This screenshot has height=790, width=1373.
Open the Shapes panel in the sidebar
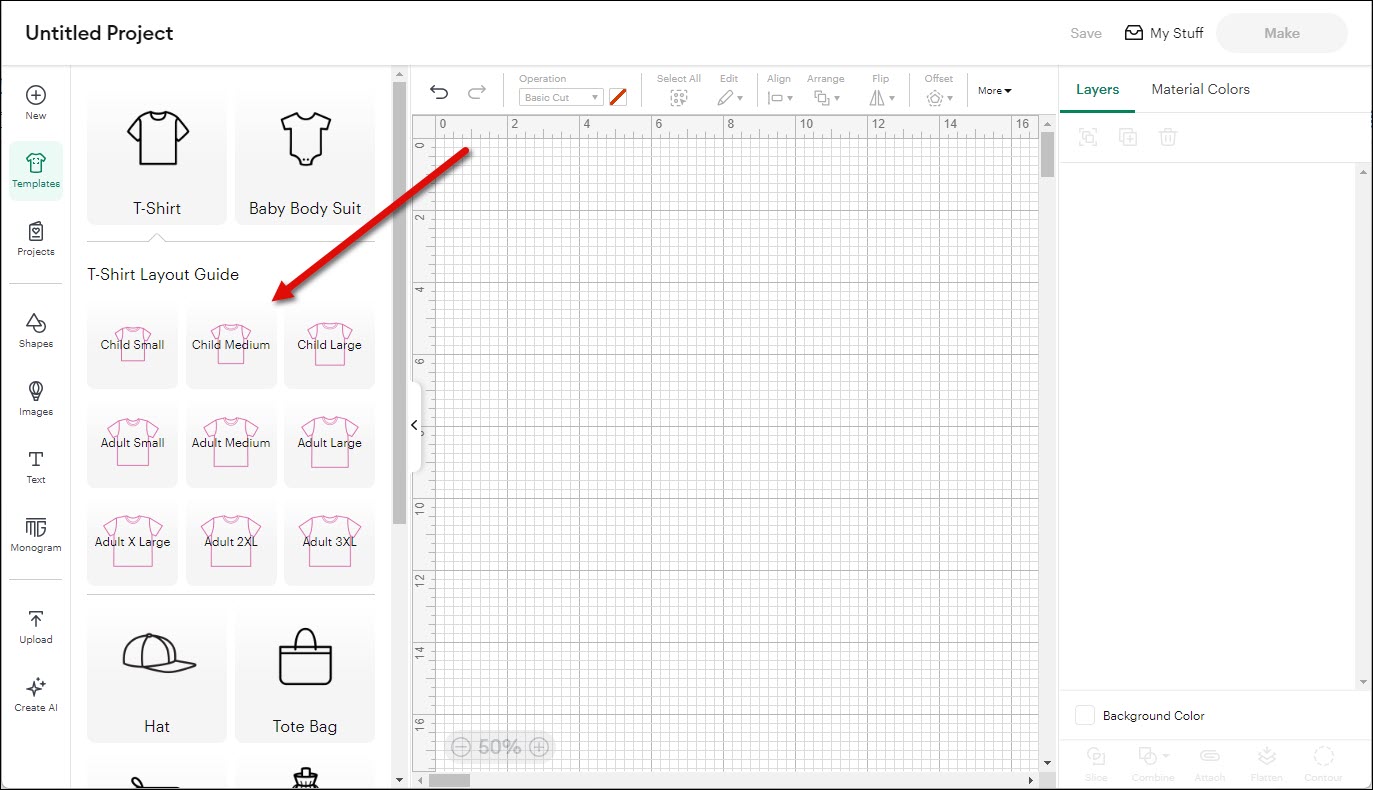click(x=36, y=329)
